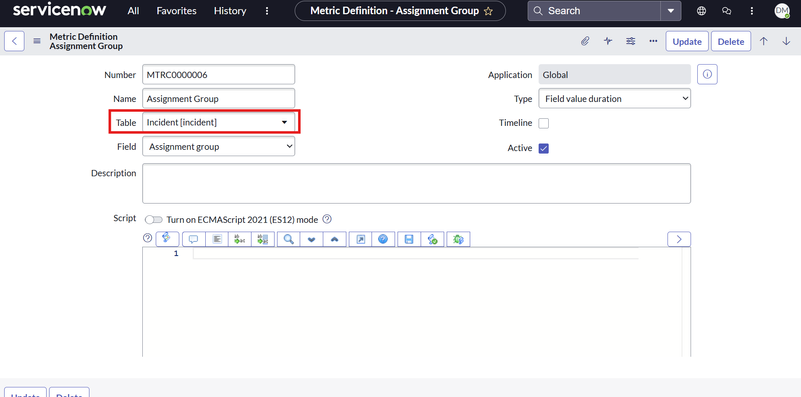Open the globe scope picker icon
This screenshot has width=801, height=397.
tap(701, 11)
